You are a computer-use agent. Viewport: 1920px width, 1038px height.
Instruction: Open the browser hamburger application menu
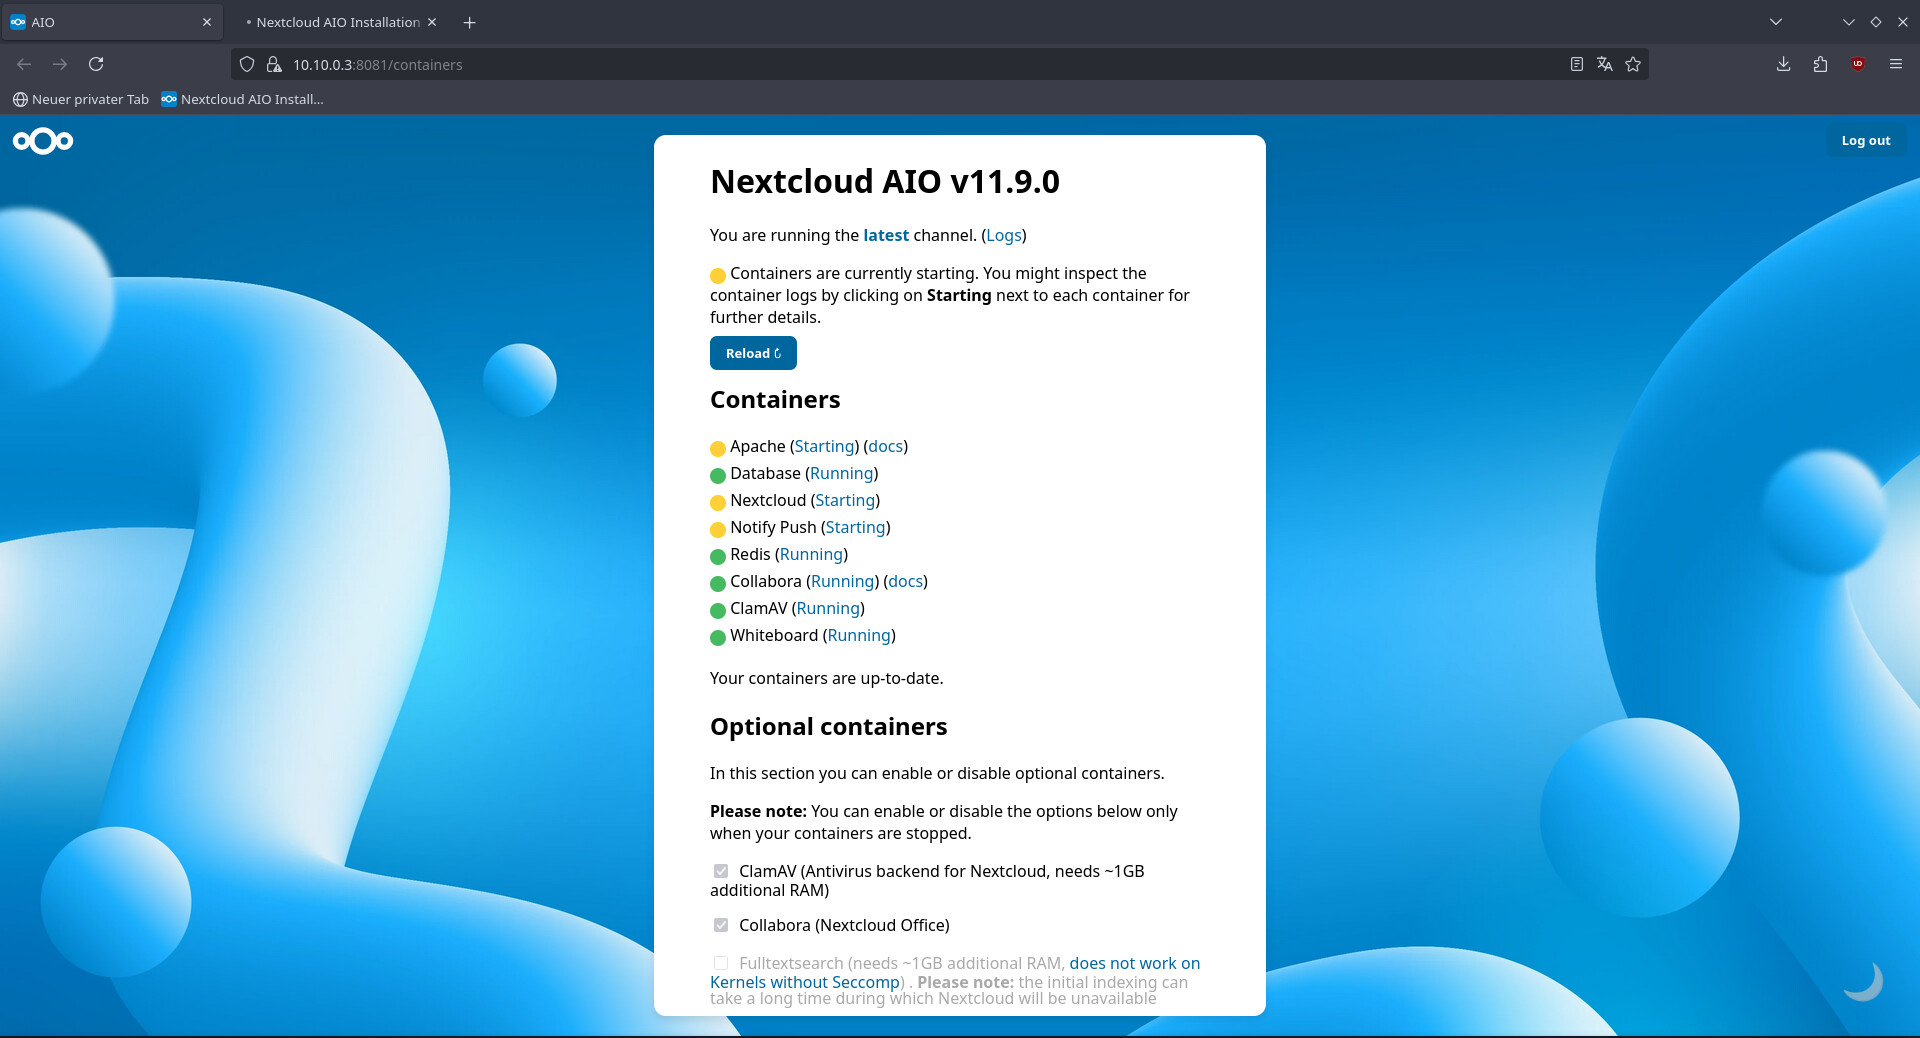click(1895, 64)
